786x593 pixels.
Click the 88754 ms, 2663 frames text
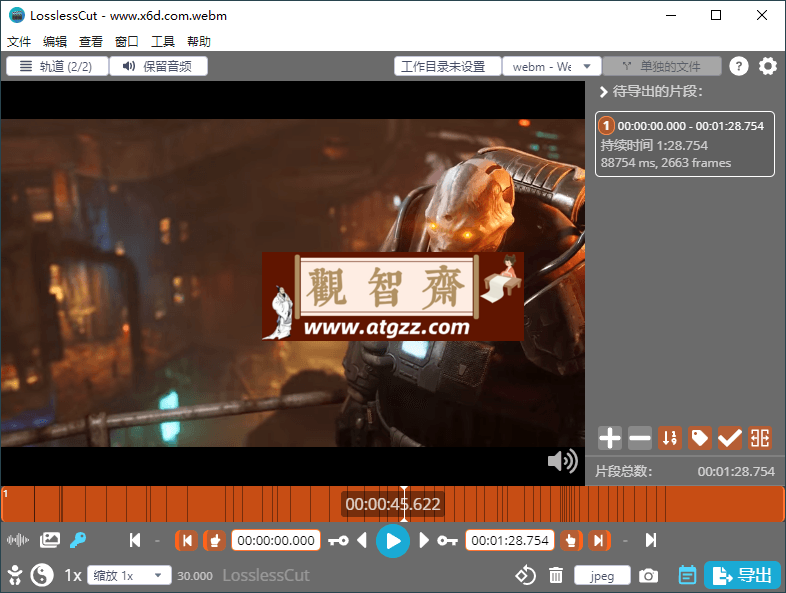[666, 163]
